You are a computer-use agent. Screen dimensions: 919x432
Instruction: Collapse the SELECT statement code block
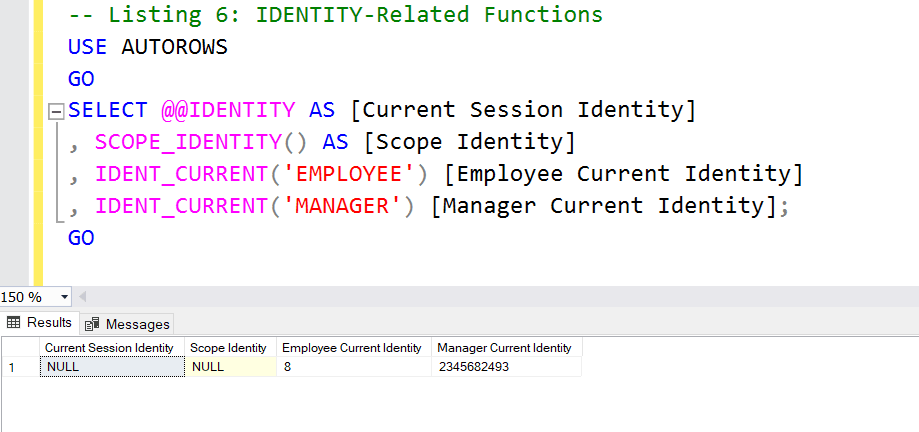pos(56,111)
